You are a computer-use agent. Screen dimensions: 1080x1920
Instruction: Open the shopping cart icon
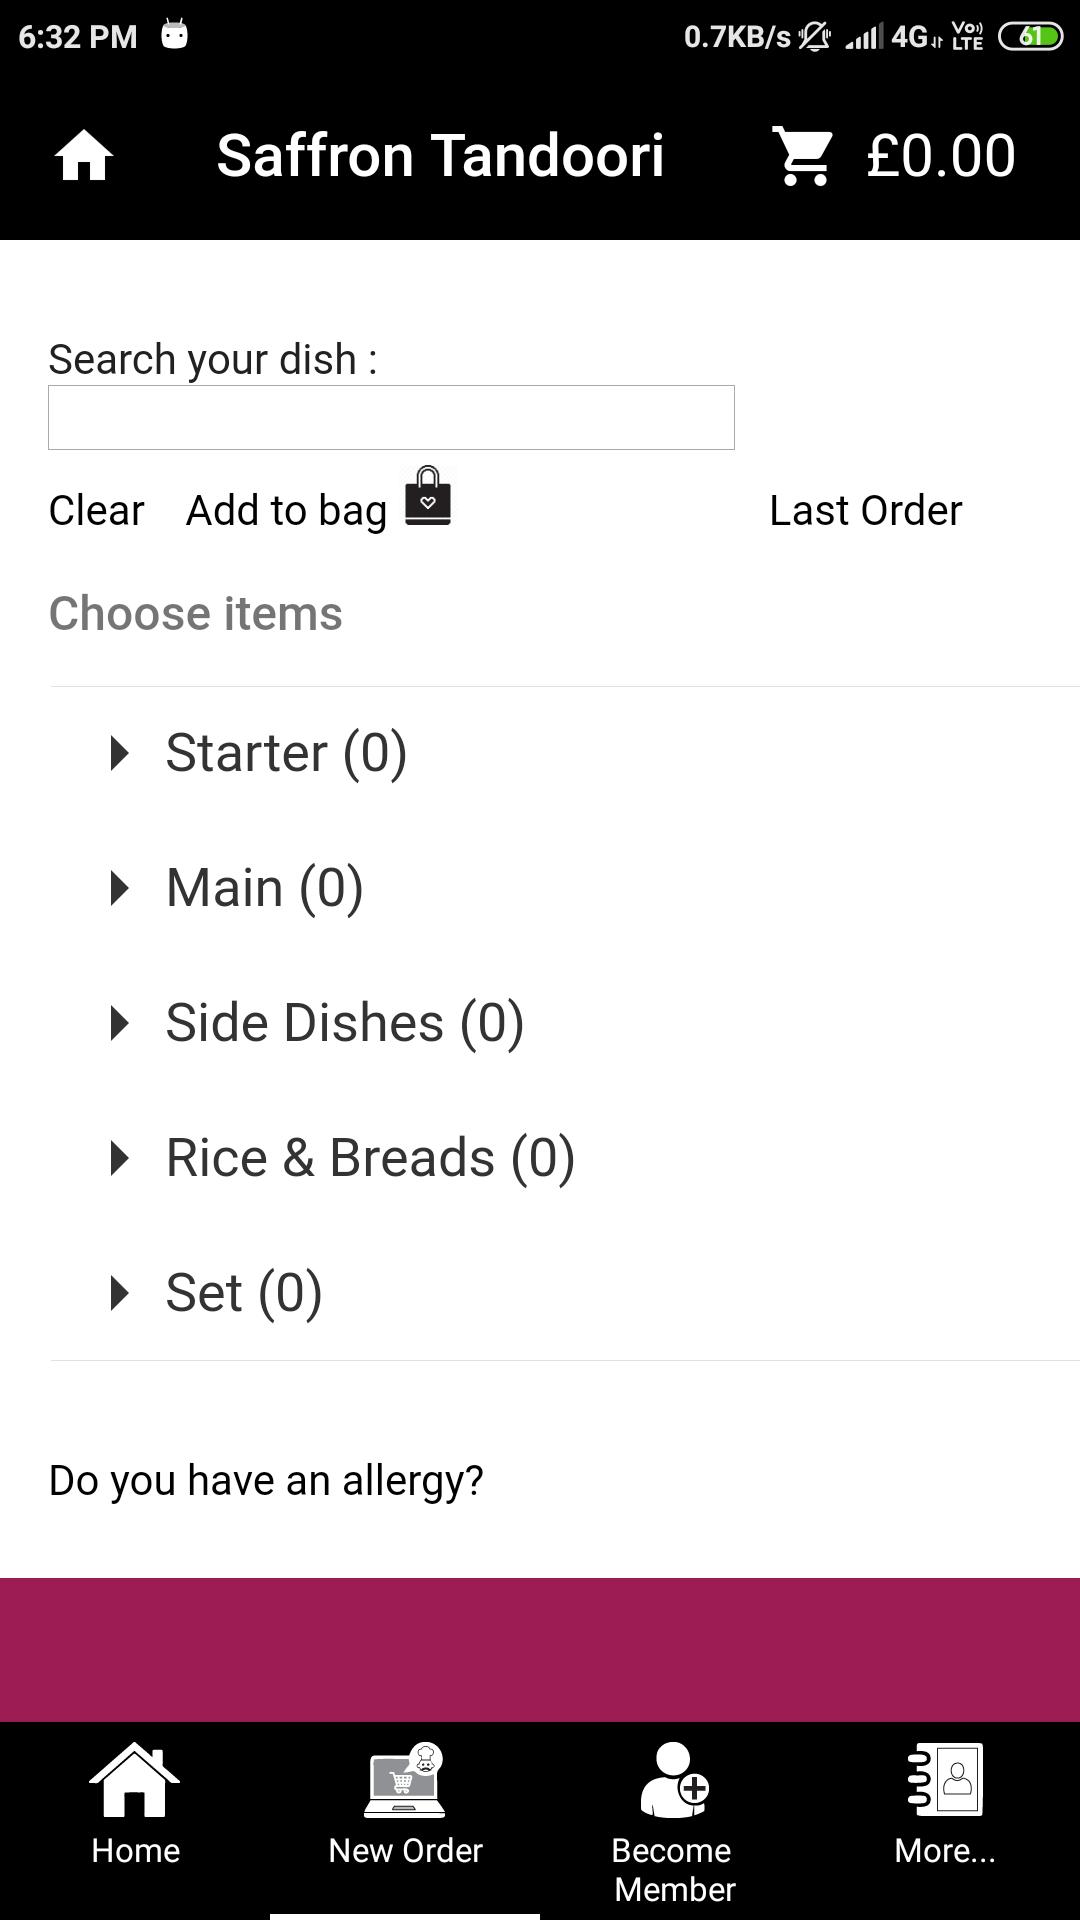803,156
